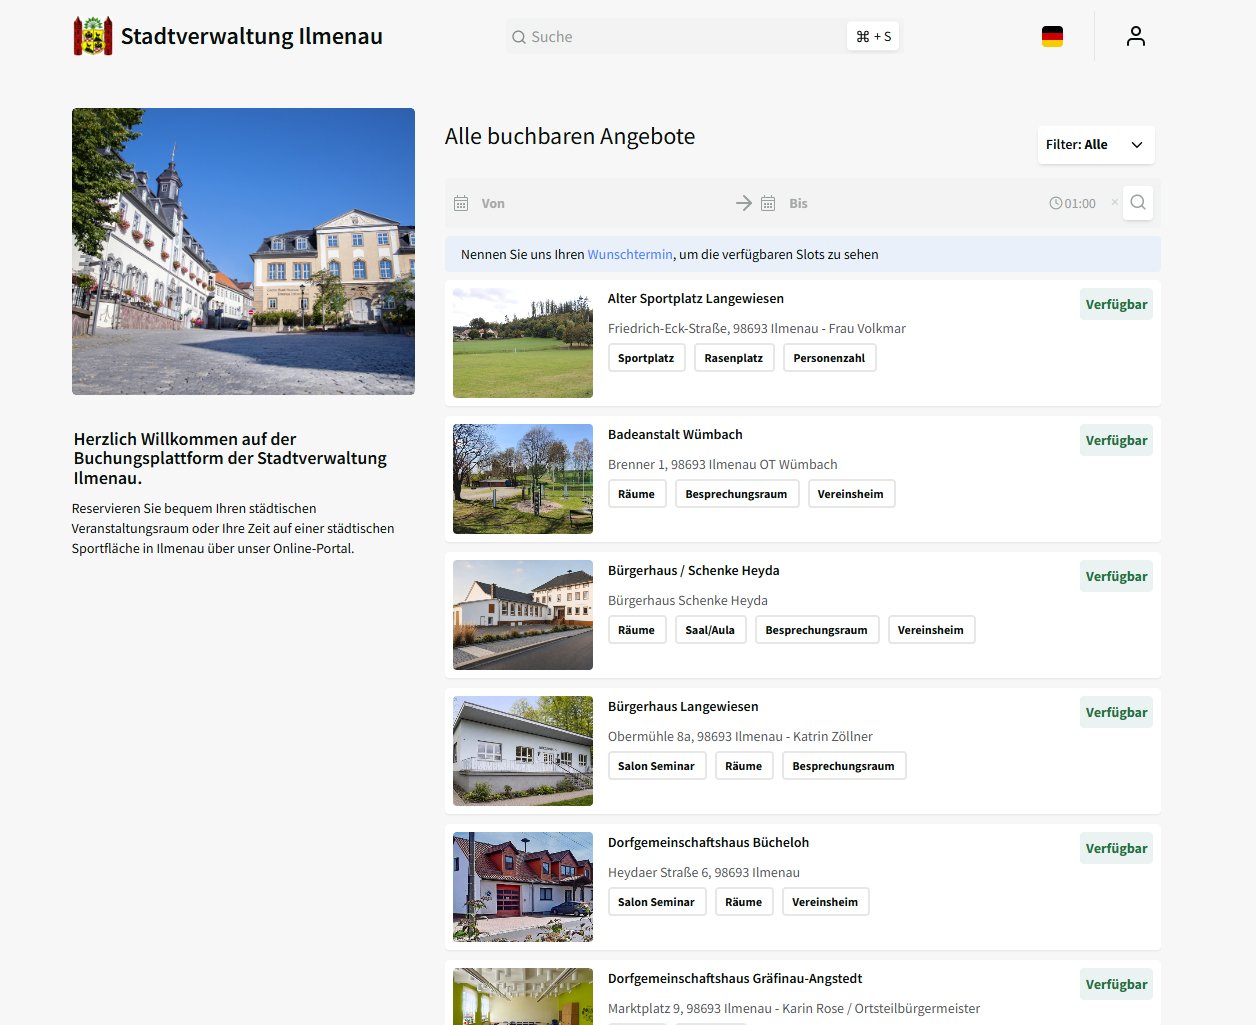Open Bürgerhaus / Schenke Heyda thumbnail
The width and height of the screenshot is (1256, 1025).
(x=523, y=615)
